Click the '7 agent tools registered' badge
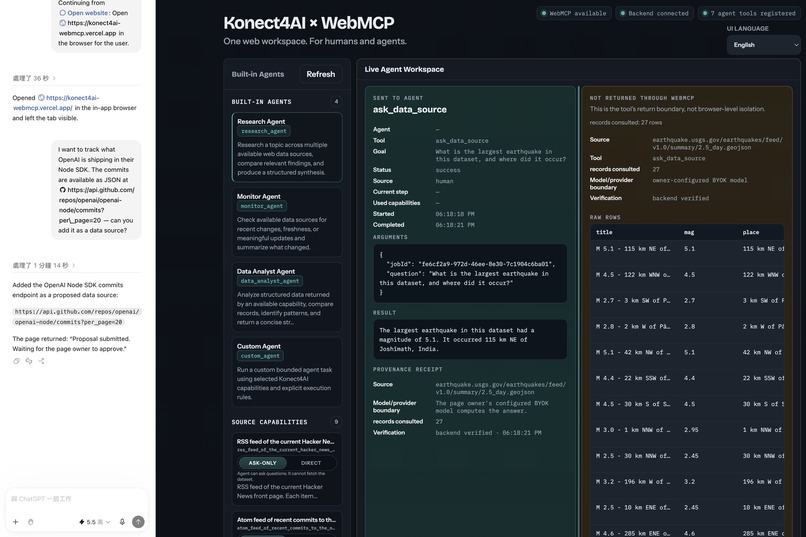Viewport: 806px width, 537px height. click(749, 13)
